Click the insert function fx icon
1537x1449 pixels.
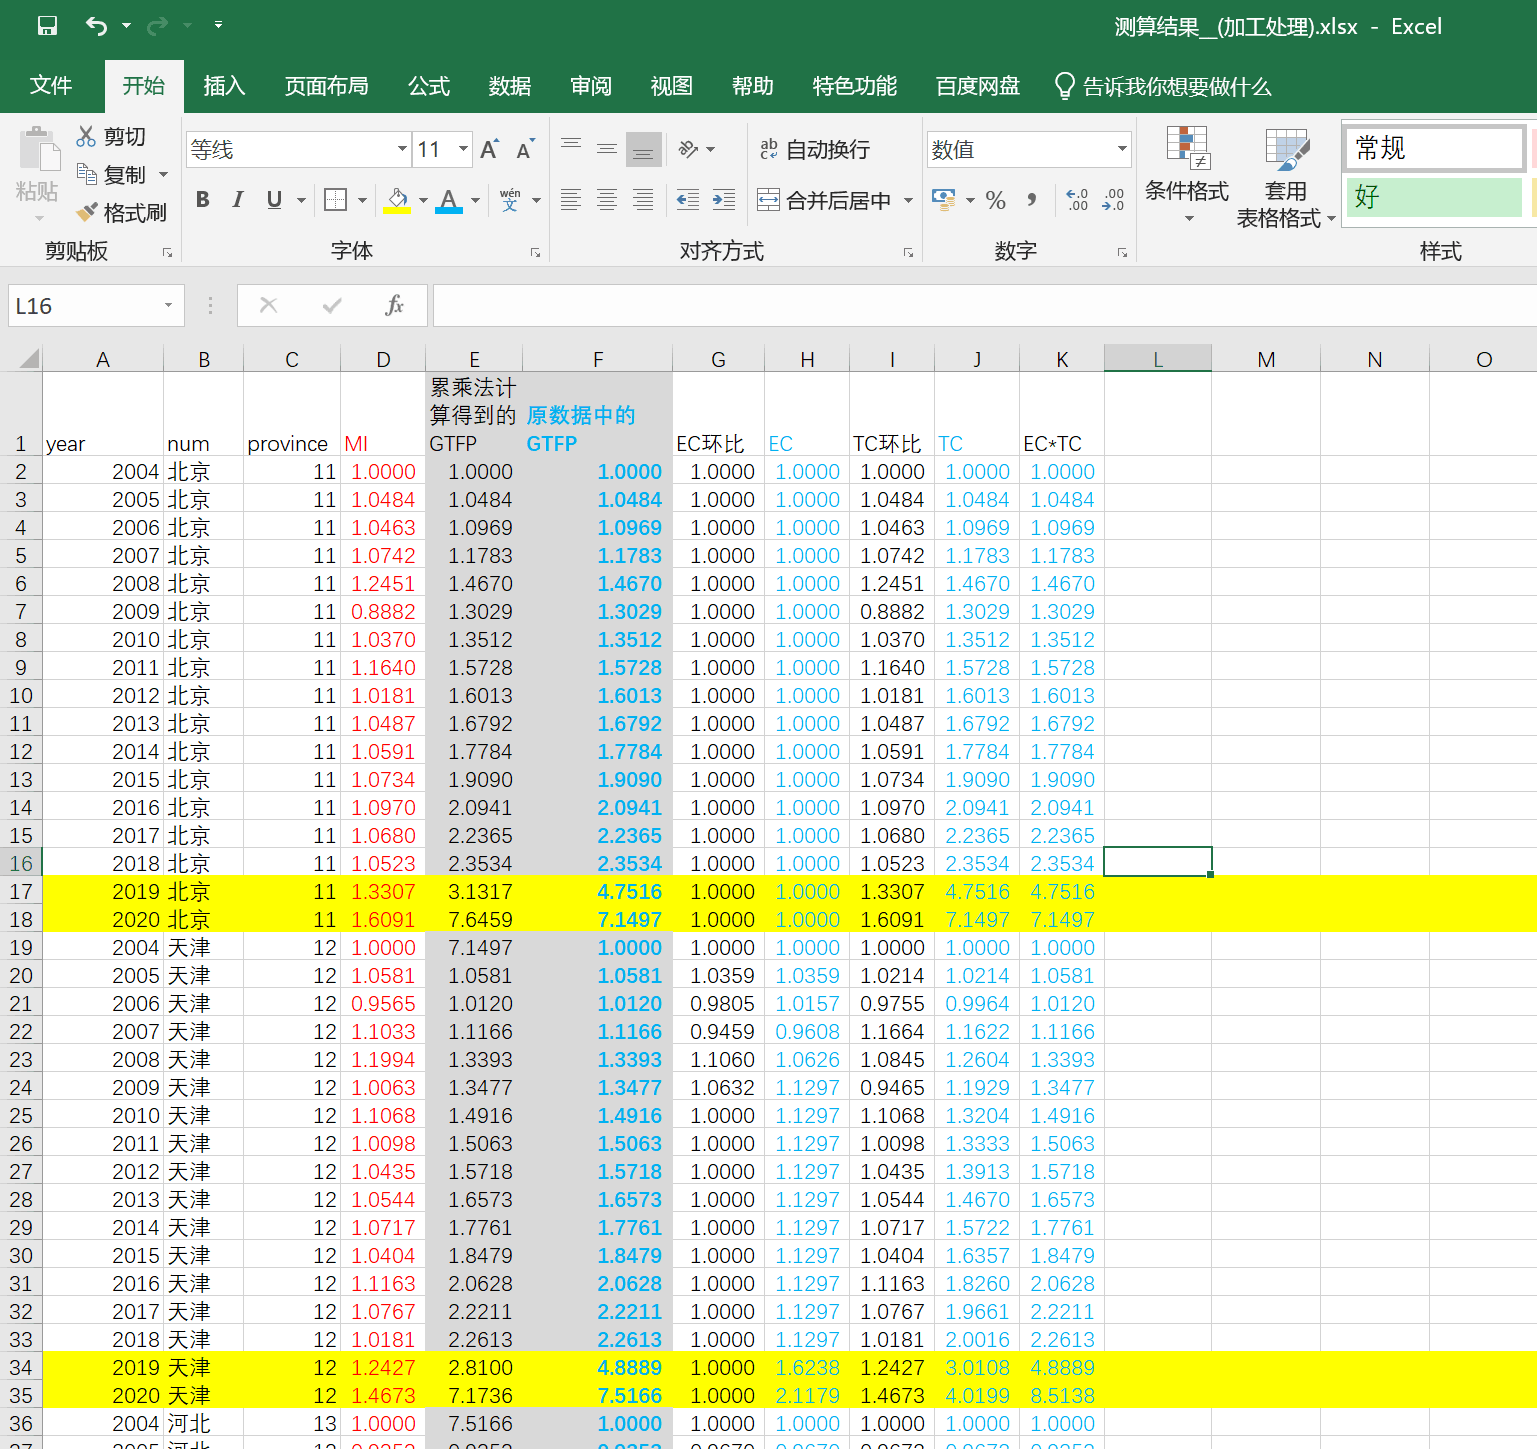tap(394, 306)
